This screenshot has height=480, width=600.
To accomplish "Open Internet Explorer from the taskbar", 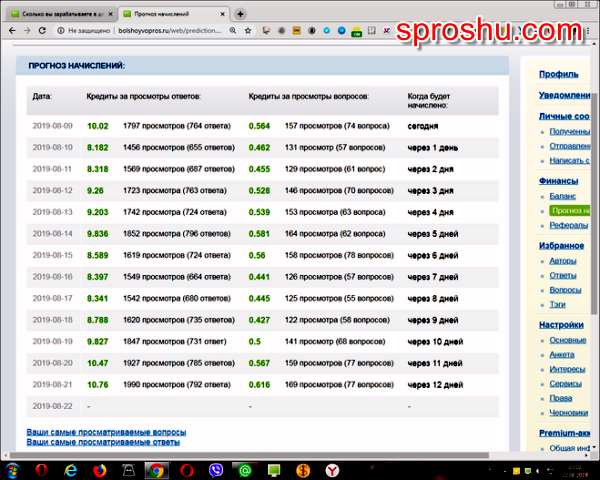I will tap(71, 469).
